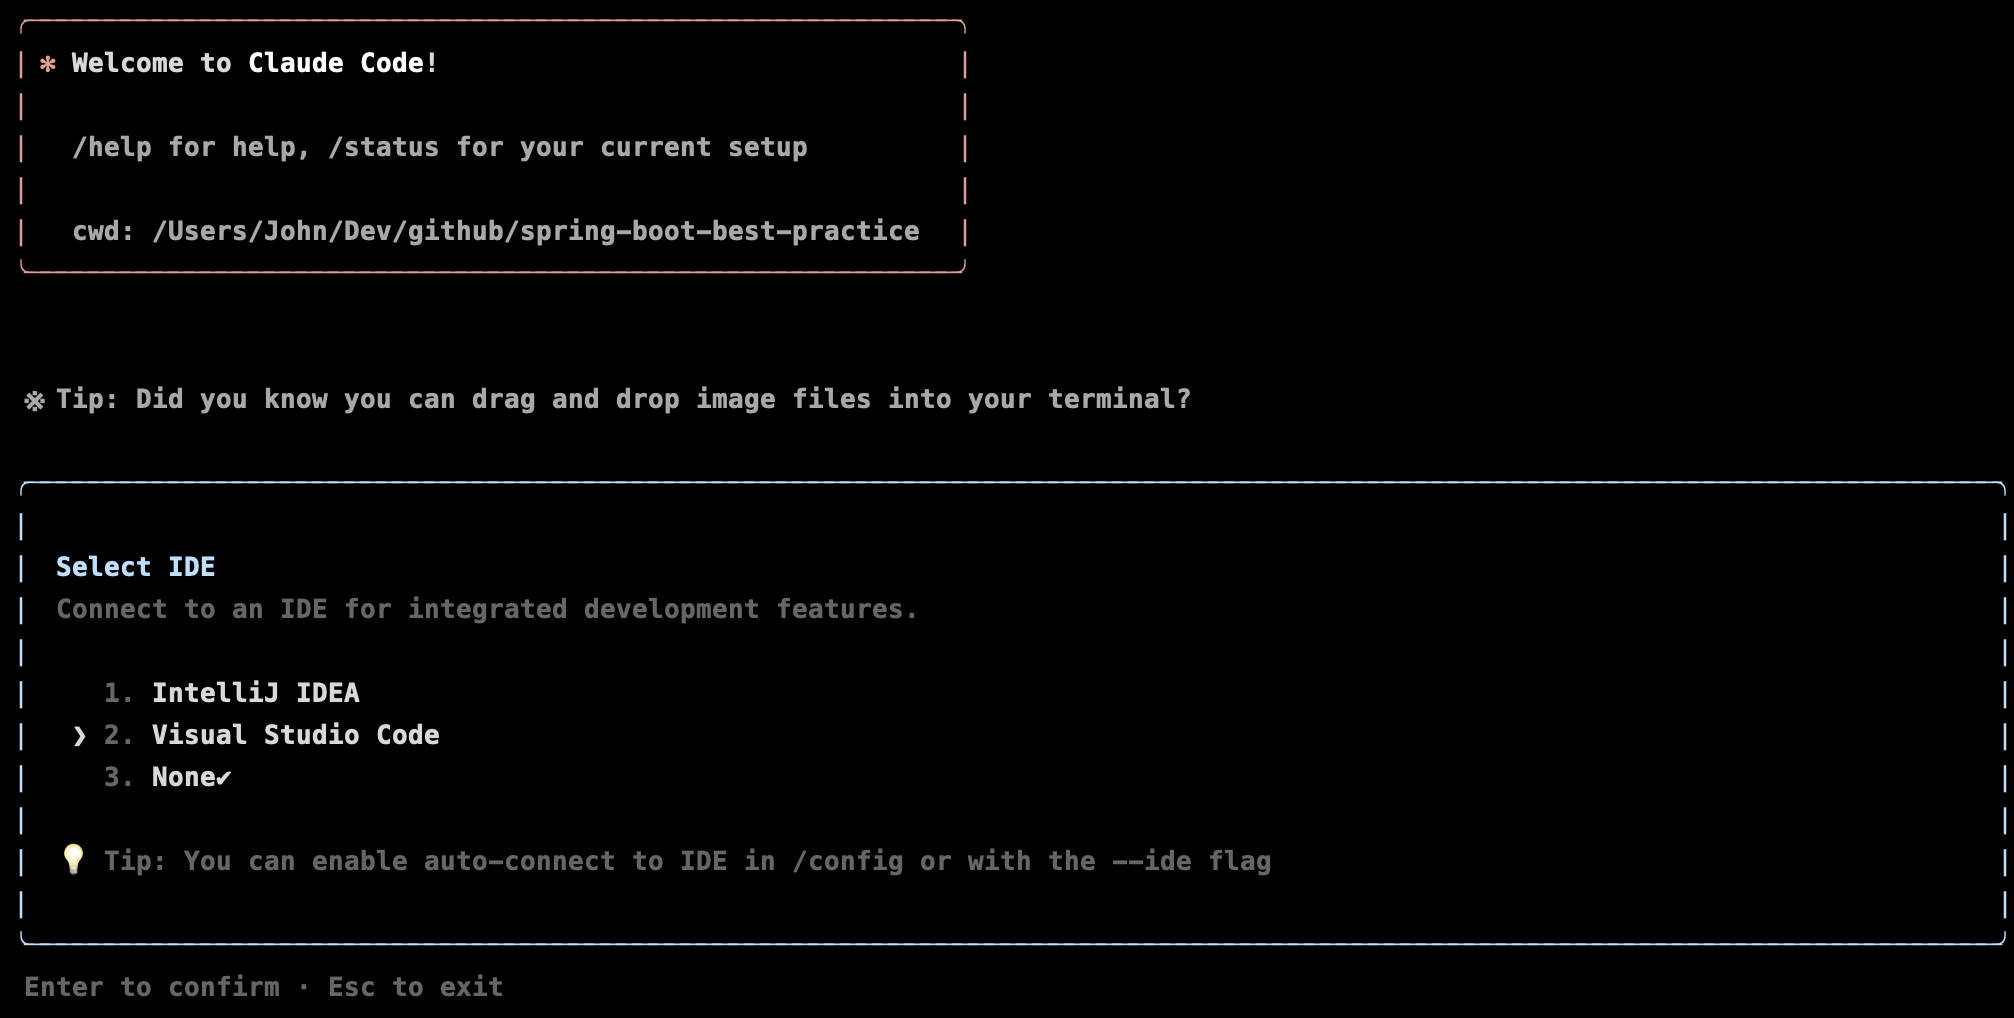The height and width of the screenshot is (1018, 2014).
Task: Click 'Welcome to Claude Code!' text
Action: pyautogui.click(x=255, y=63)
